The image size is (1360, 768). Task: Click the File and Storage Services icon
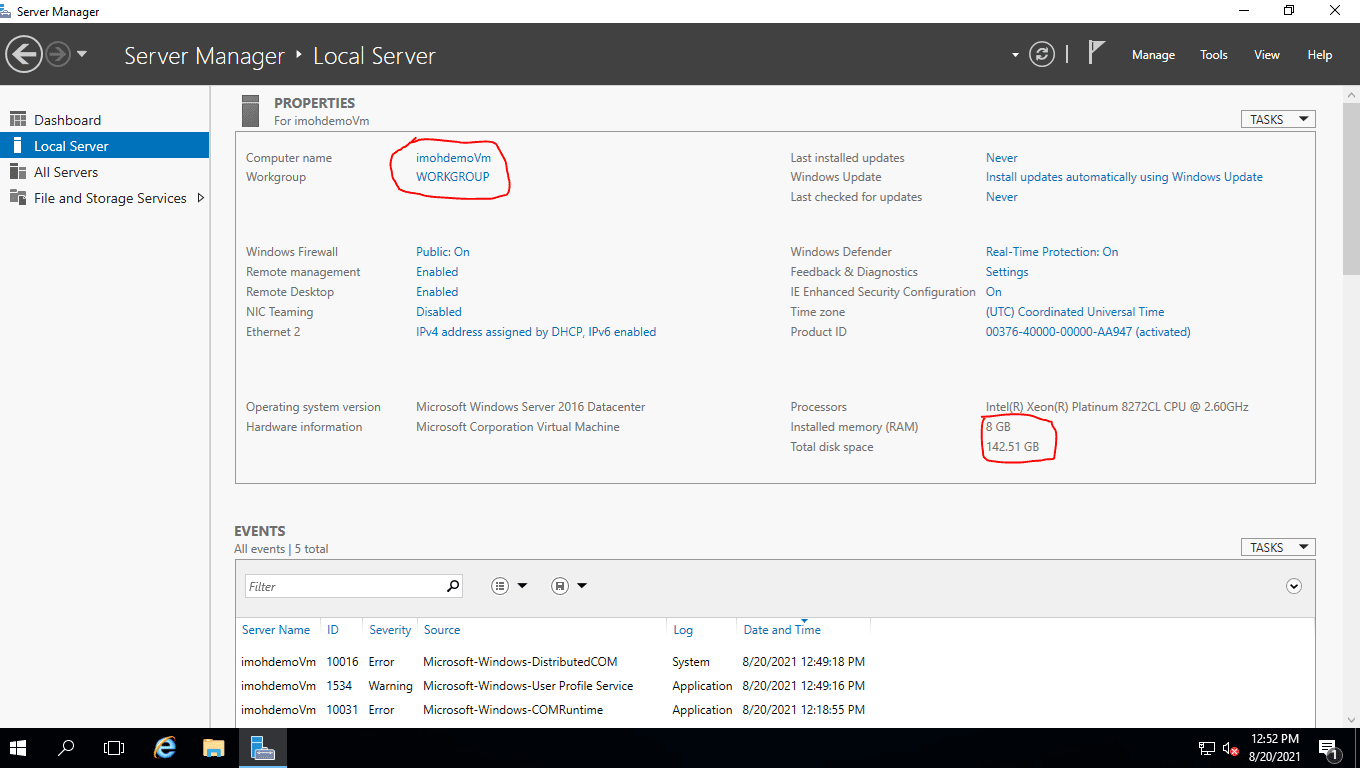pyautogui.click(x=17, y=198)
